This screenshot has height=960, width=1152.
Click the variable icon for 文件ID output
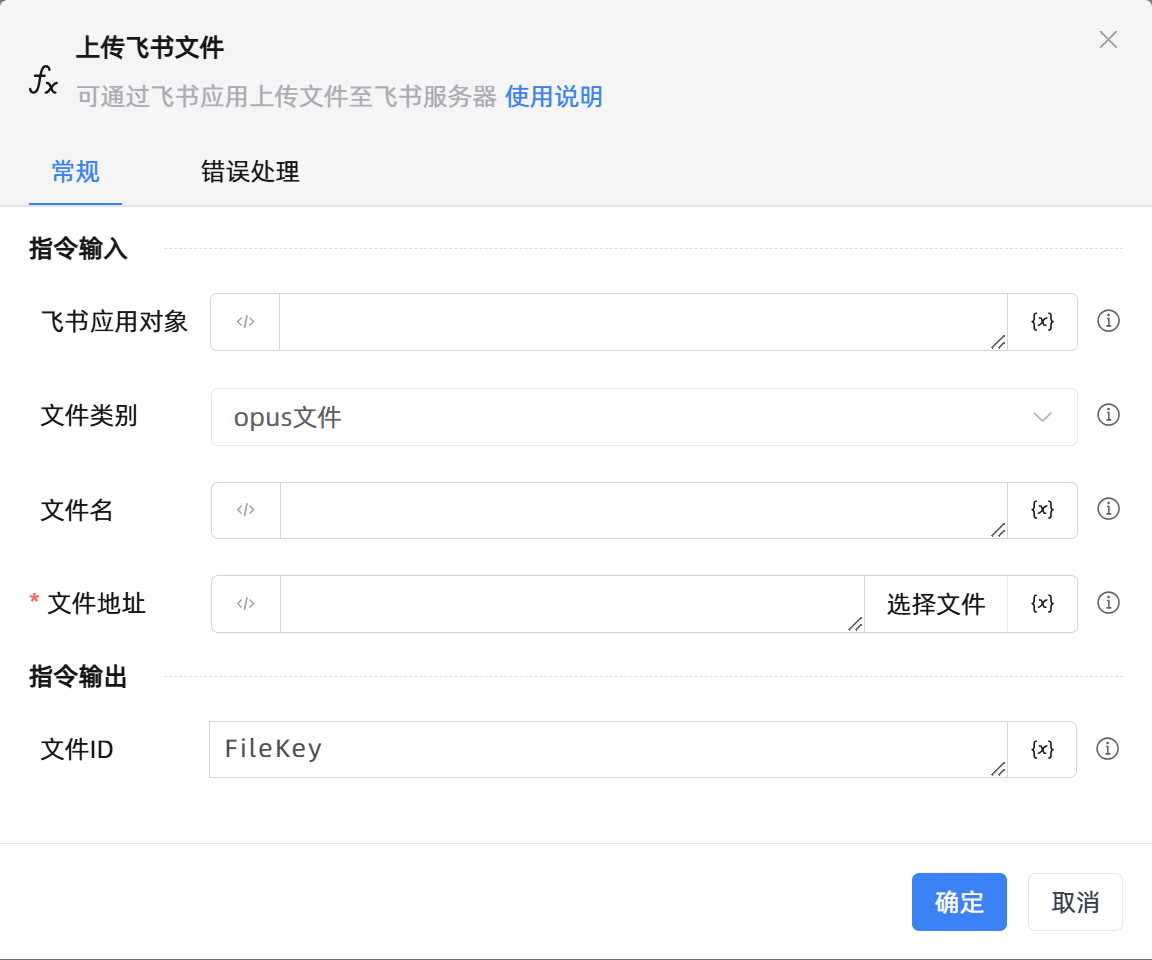point(1042,749)
